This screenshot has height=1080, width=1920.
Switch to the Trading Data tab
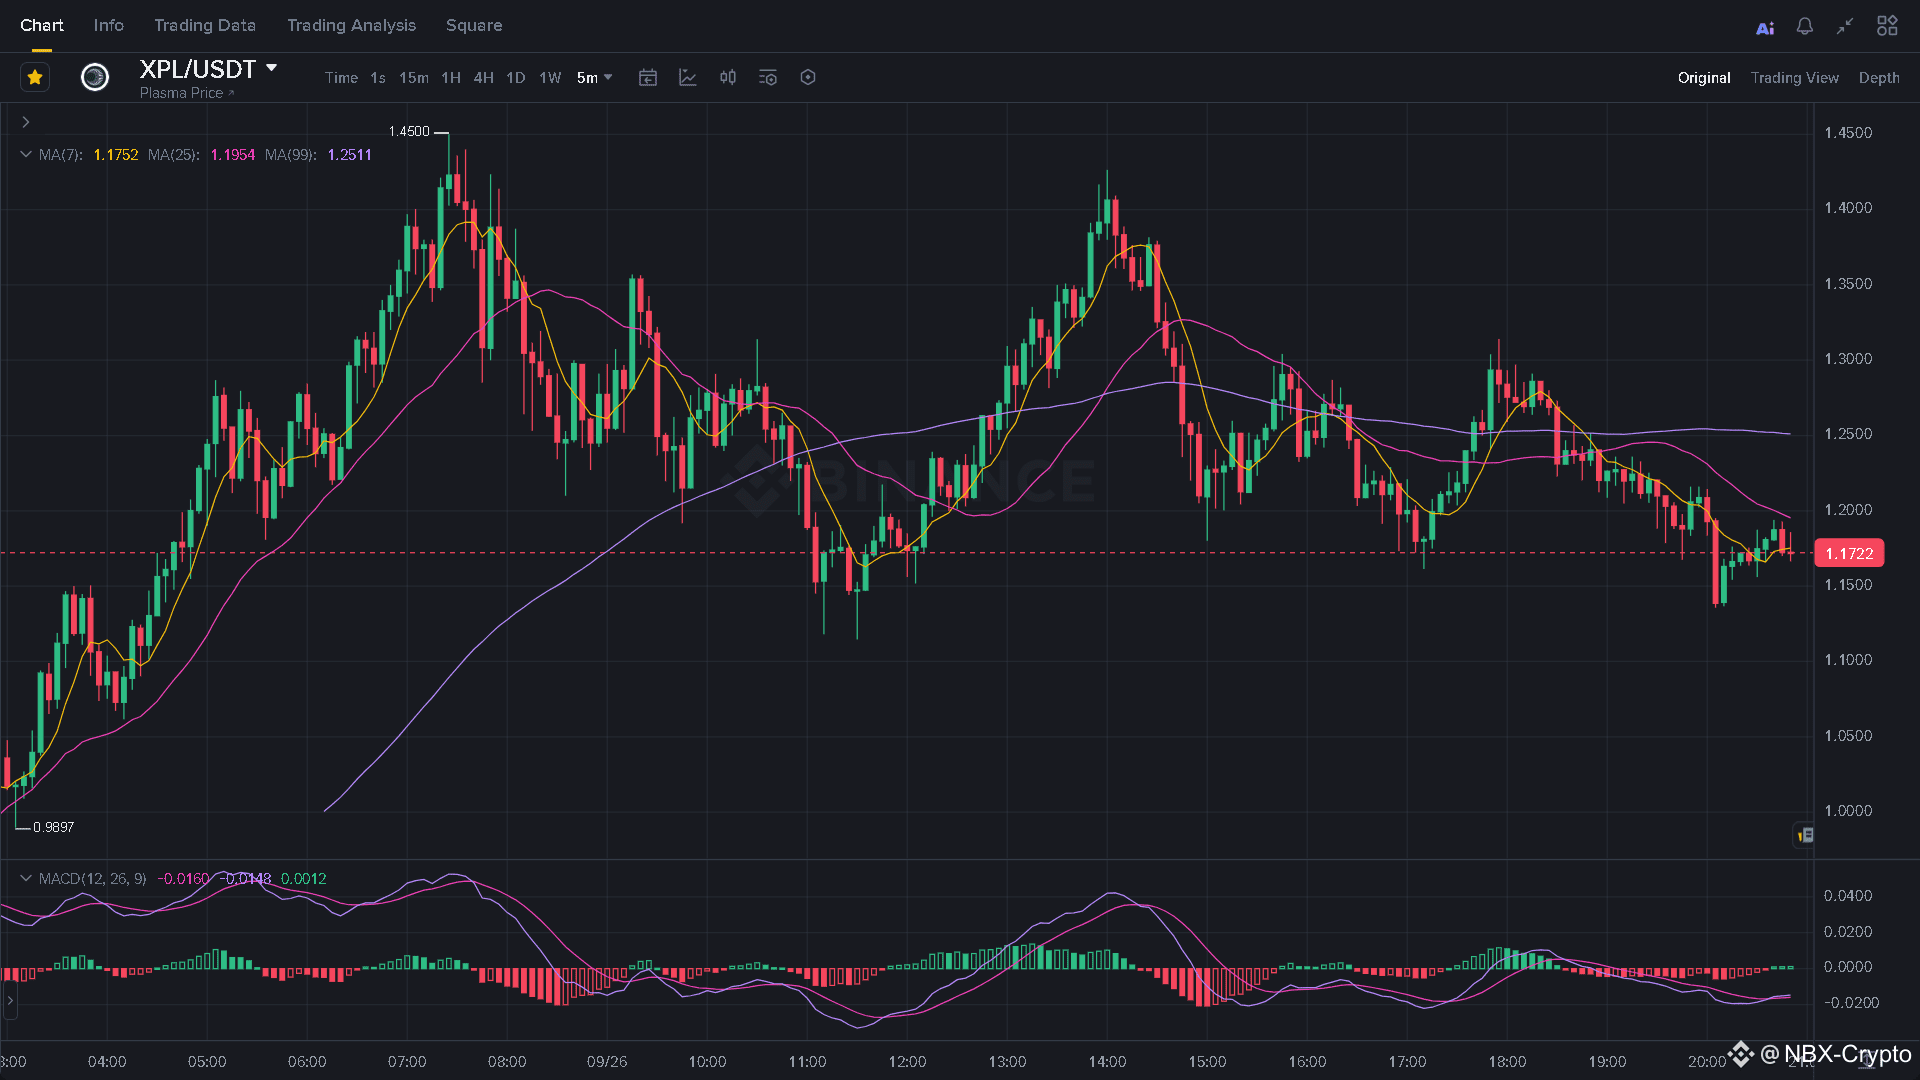(205, 25)
